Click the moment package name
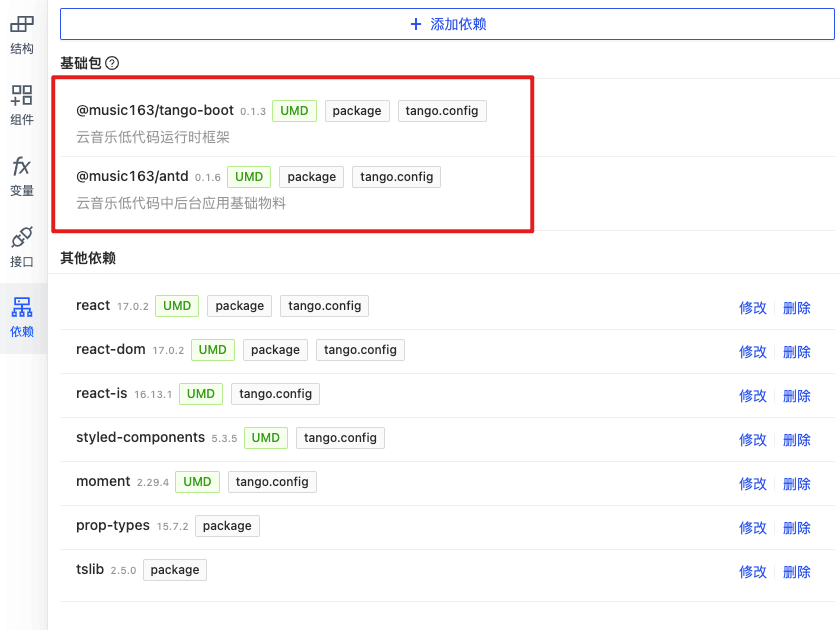The width and height of the screenshot is (840, 630). [x=103, y=481]
